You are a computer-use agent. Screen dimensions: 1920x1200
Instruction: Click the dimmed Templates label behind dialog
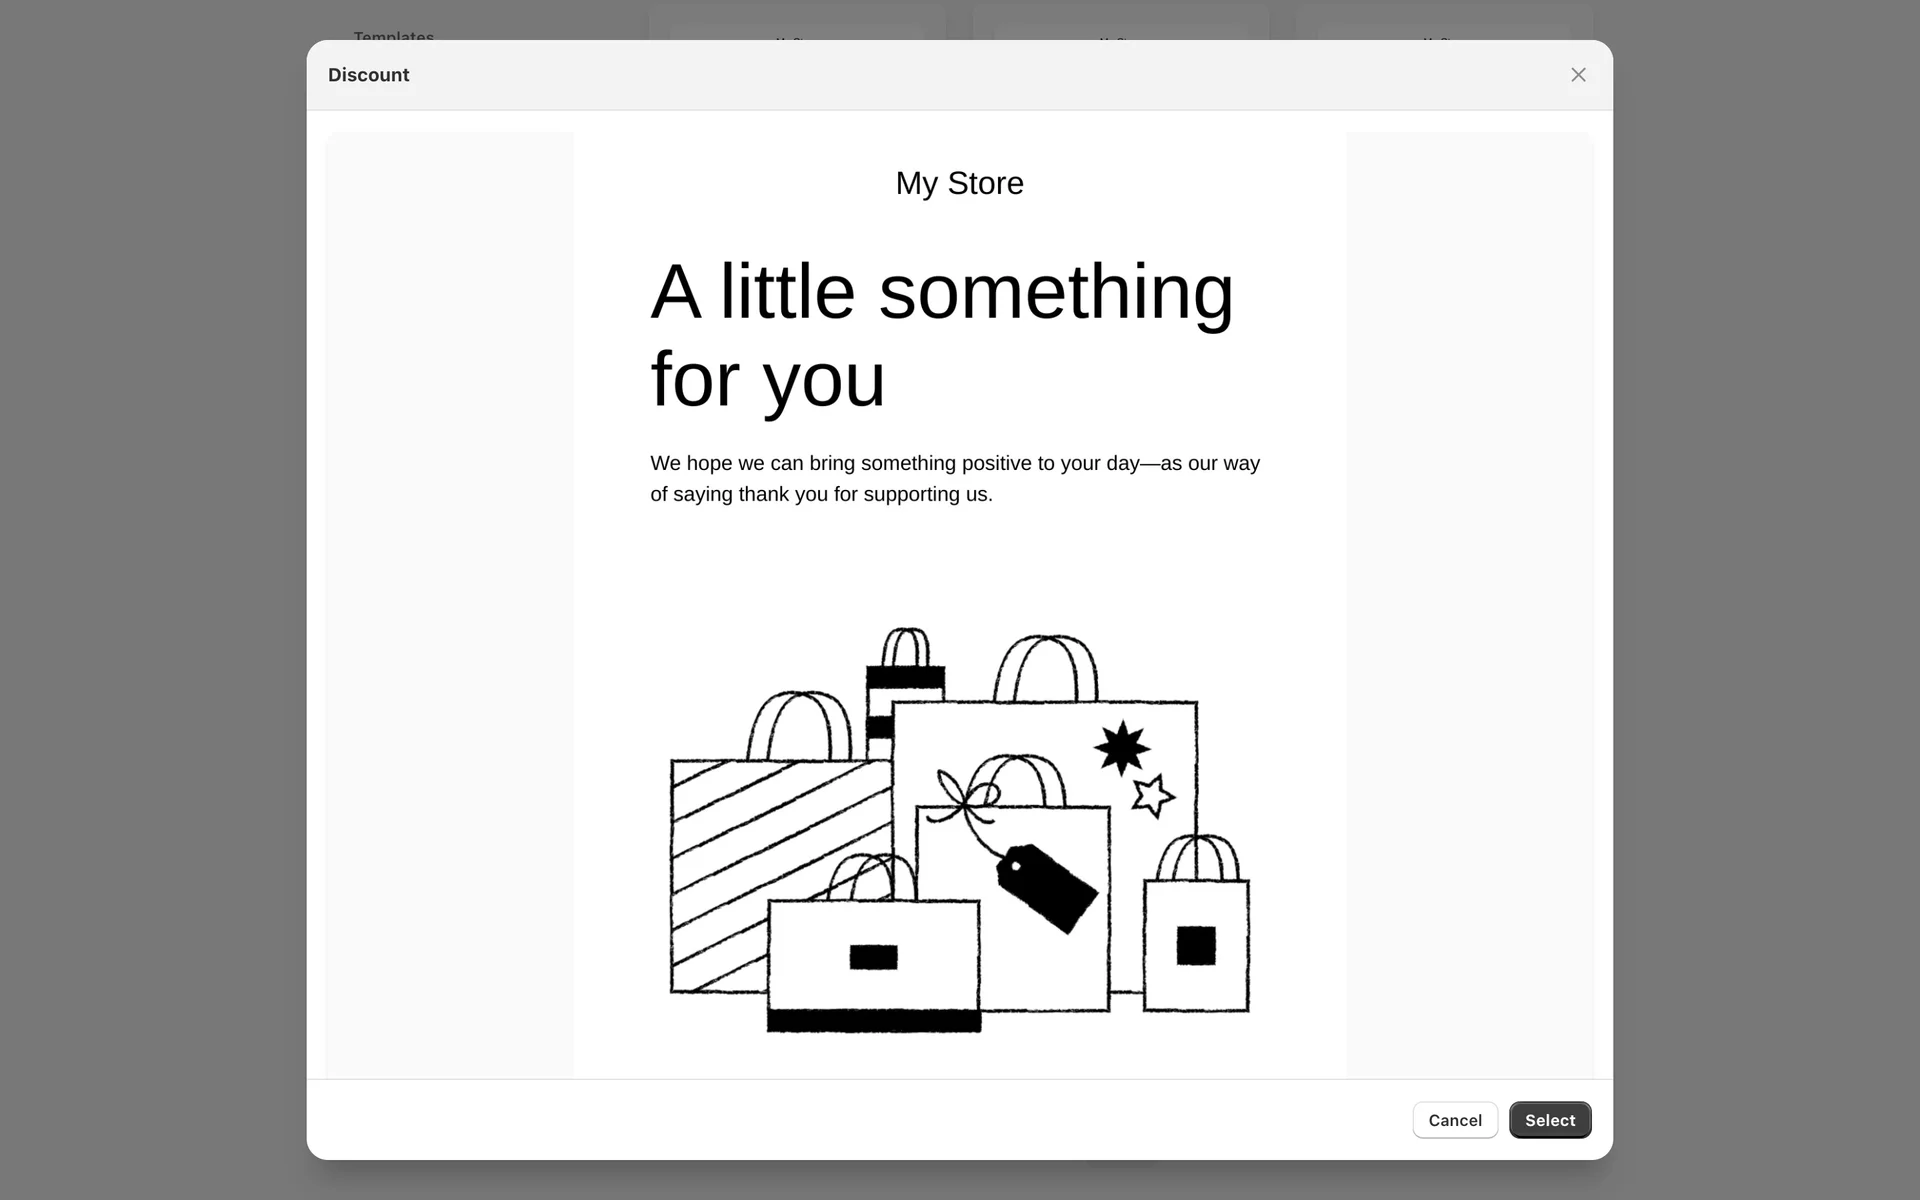pos(393,35)
